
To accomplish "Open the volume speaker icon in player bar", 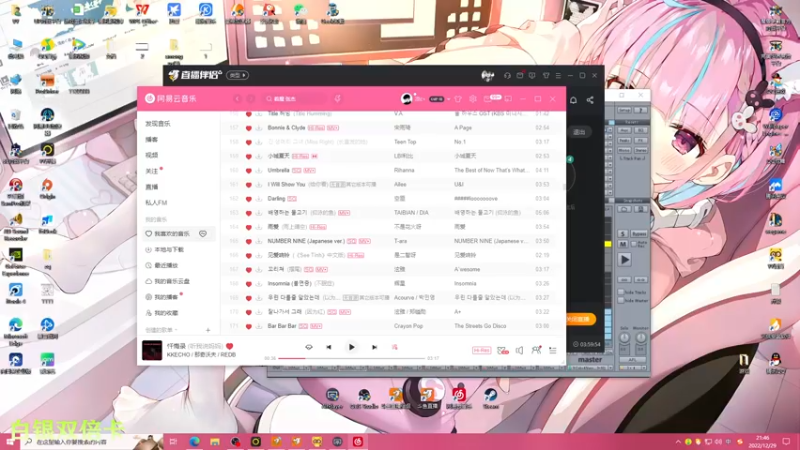I will (x=519, y=351).
